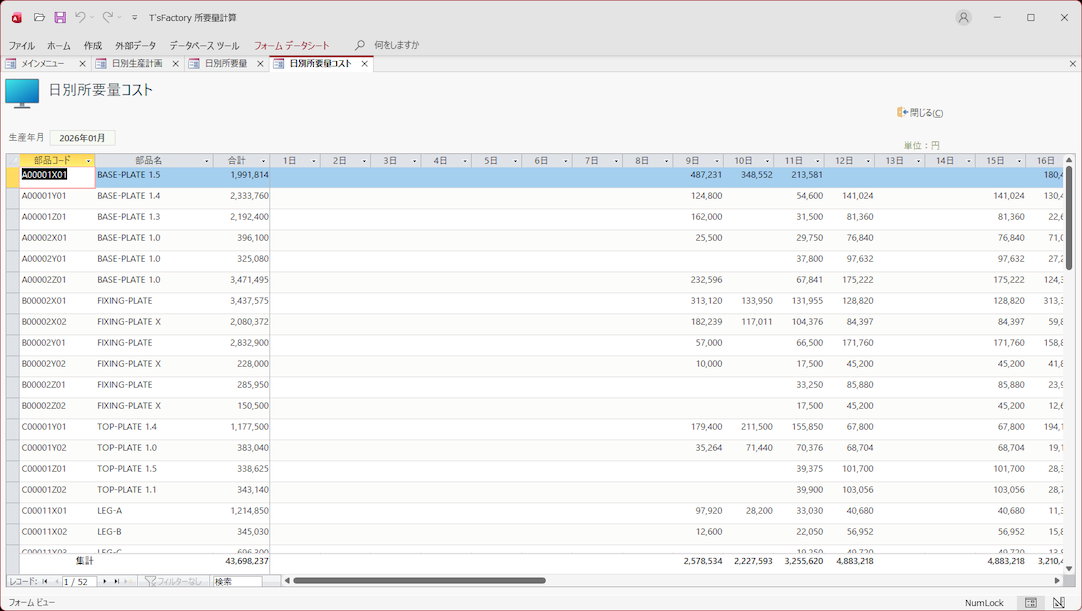Image resolution: width=1082 pixels, height=611 pixels.
Task: Click the Undo arrow icon
Action: [80, 18]
